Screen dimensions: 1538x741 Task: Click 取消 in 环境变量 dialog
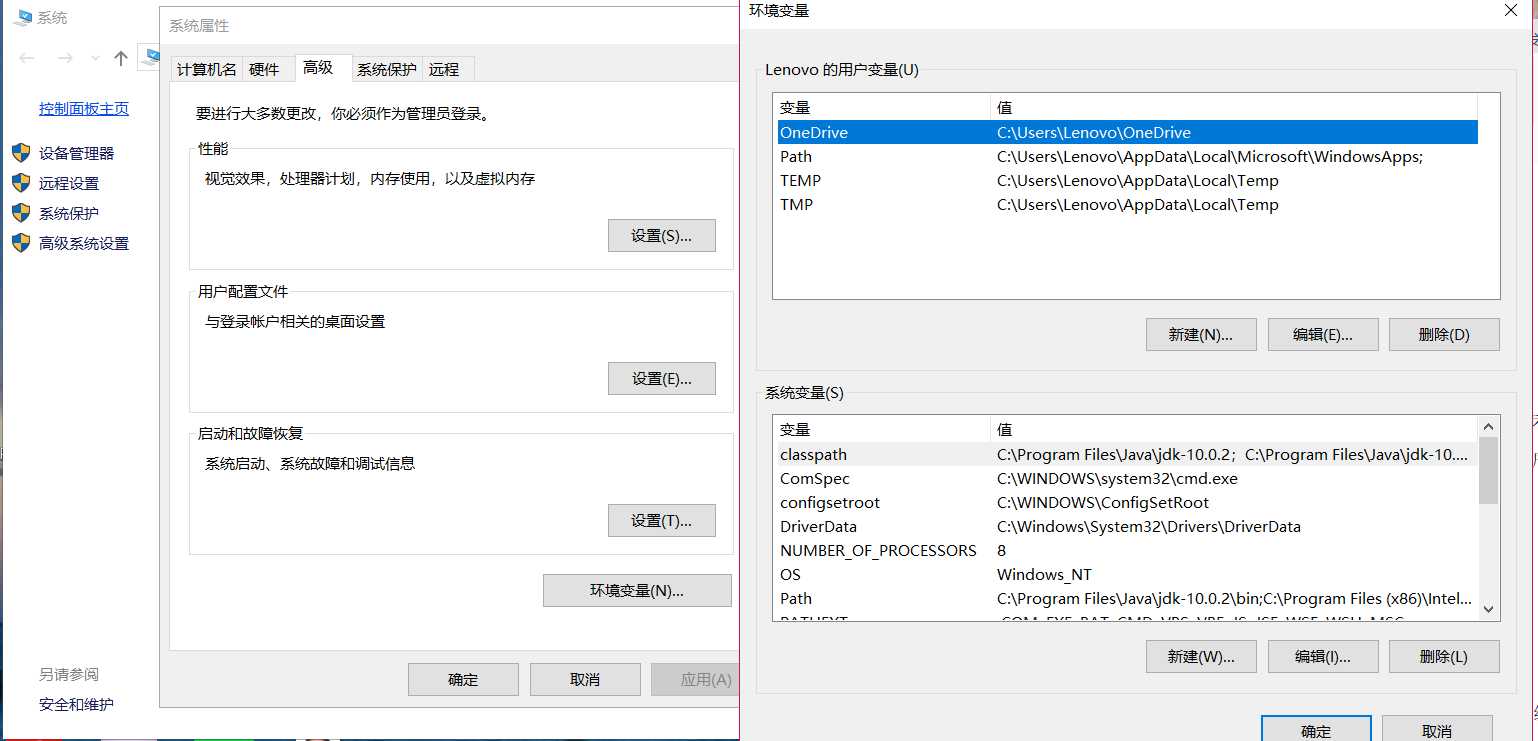pos(1437,729)
